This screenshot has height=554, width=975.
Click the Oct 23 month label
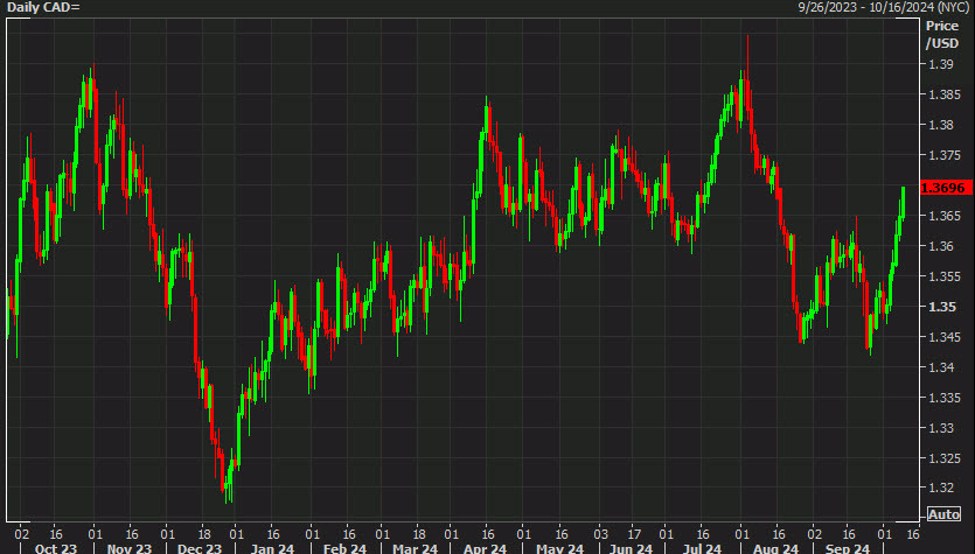pyautogui.click(x=56, y=548)
